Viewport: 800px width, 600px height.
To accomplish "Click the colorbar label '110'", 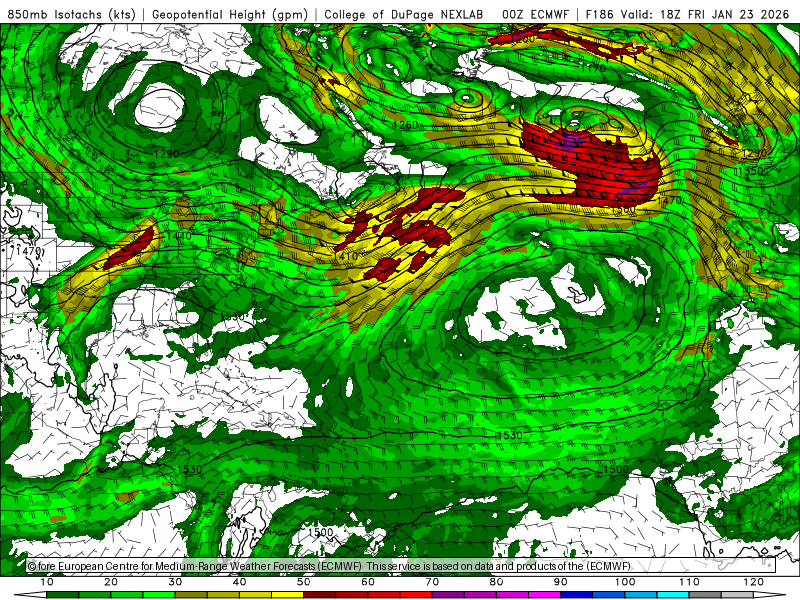I will pos(689,582).
